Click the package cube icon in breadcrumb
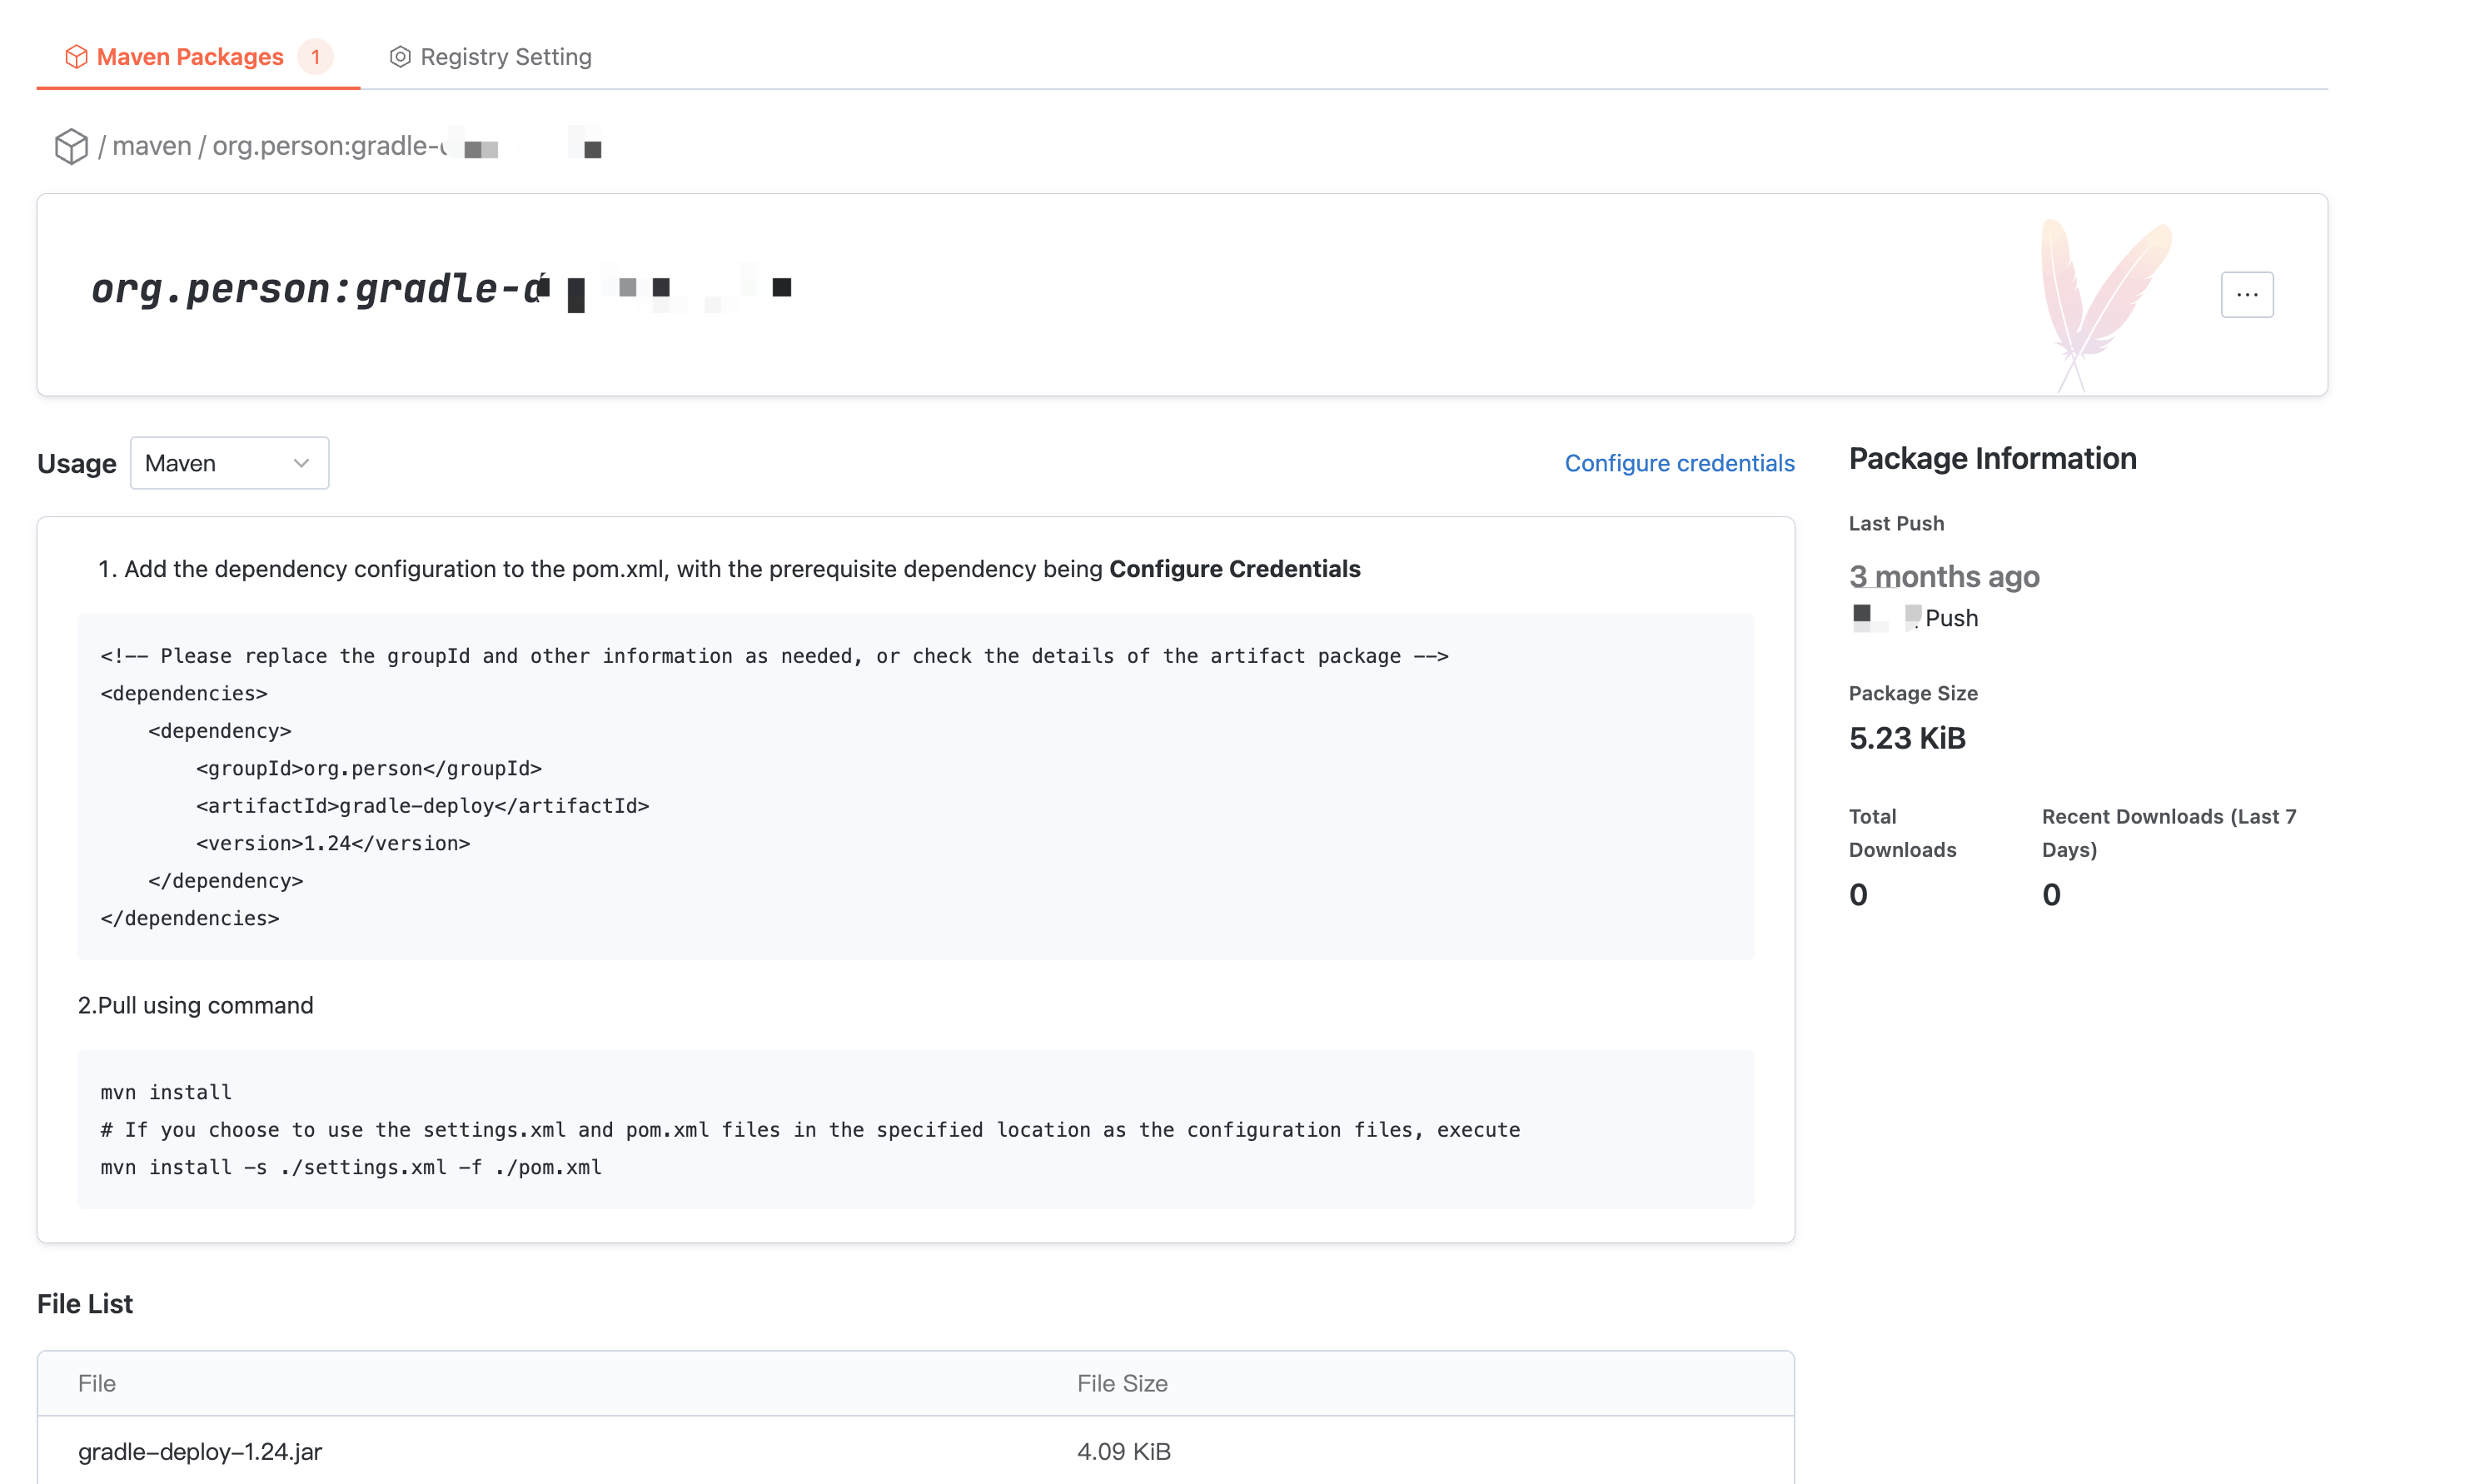This screenshot has width=2470, height=1484. [71, 146]
